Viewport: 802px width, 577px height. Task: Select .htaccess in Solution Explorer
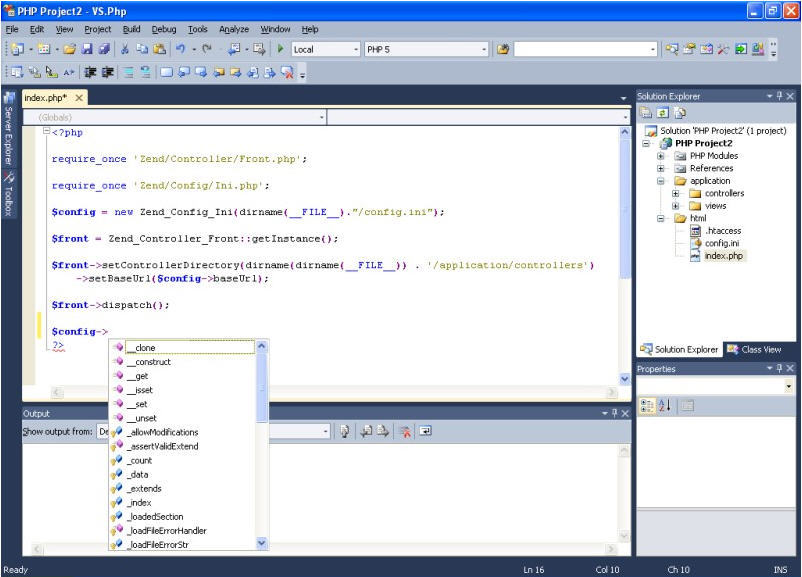coord(723,231)
